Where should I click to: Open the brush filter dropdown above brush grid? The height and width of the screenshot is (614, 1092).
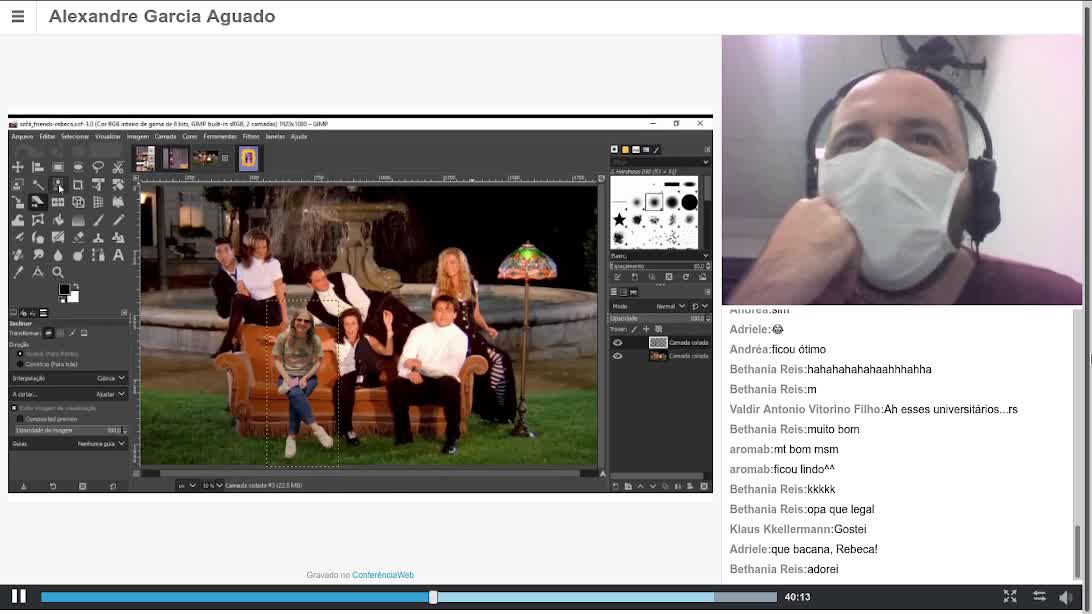click(x=660, y=162)
